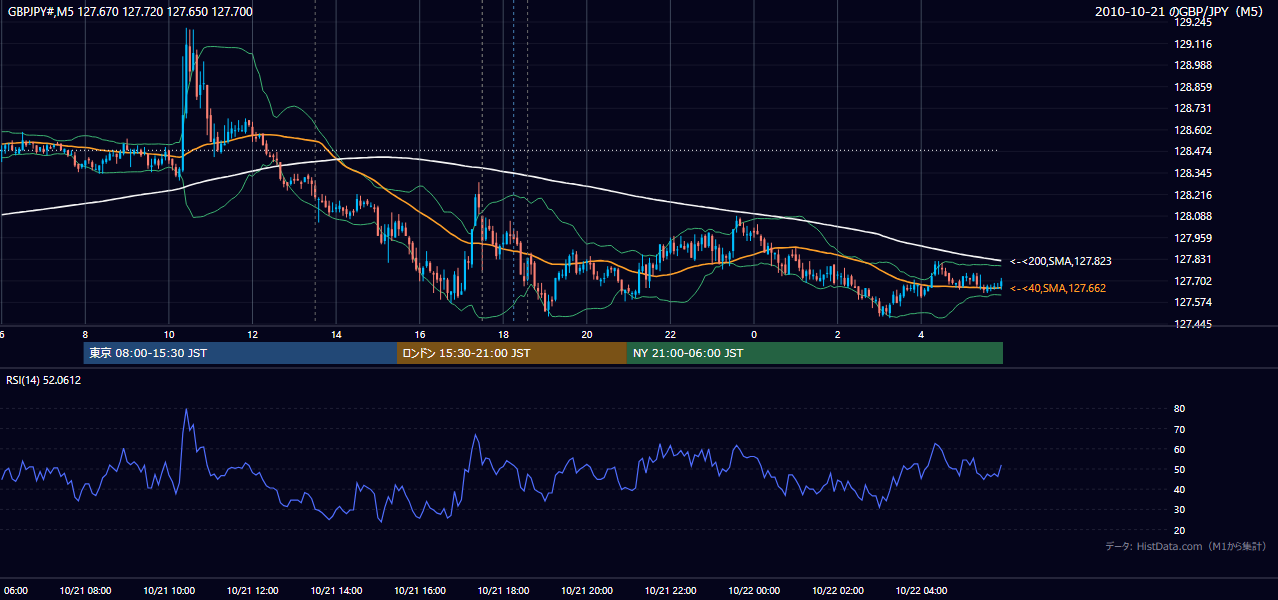Click the RSI axis level 70

pyautogui.click(x=1180, y=429)
